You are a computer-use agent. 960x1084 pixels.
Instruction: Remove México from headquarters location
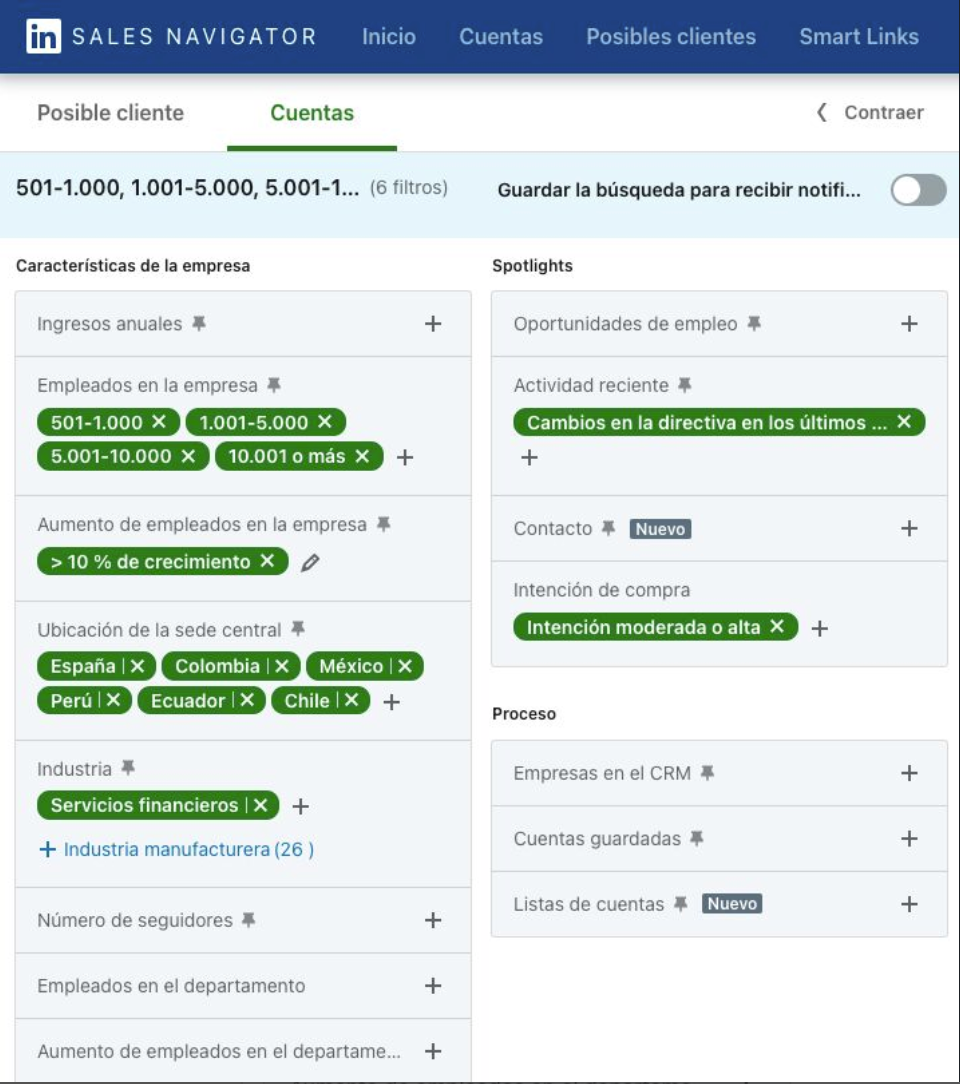tap(405, 666)
